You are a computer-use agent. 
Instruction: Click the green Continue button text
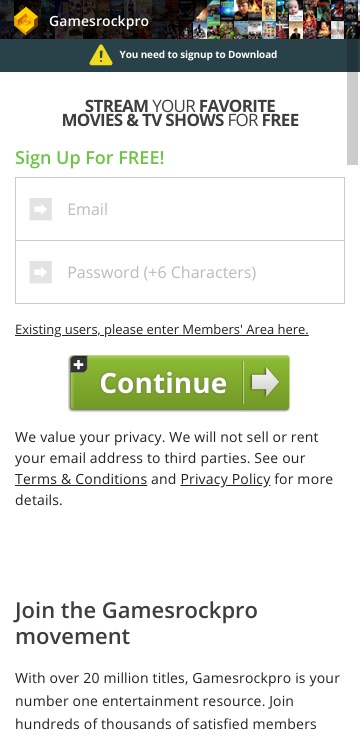(x=163, y=383)
